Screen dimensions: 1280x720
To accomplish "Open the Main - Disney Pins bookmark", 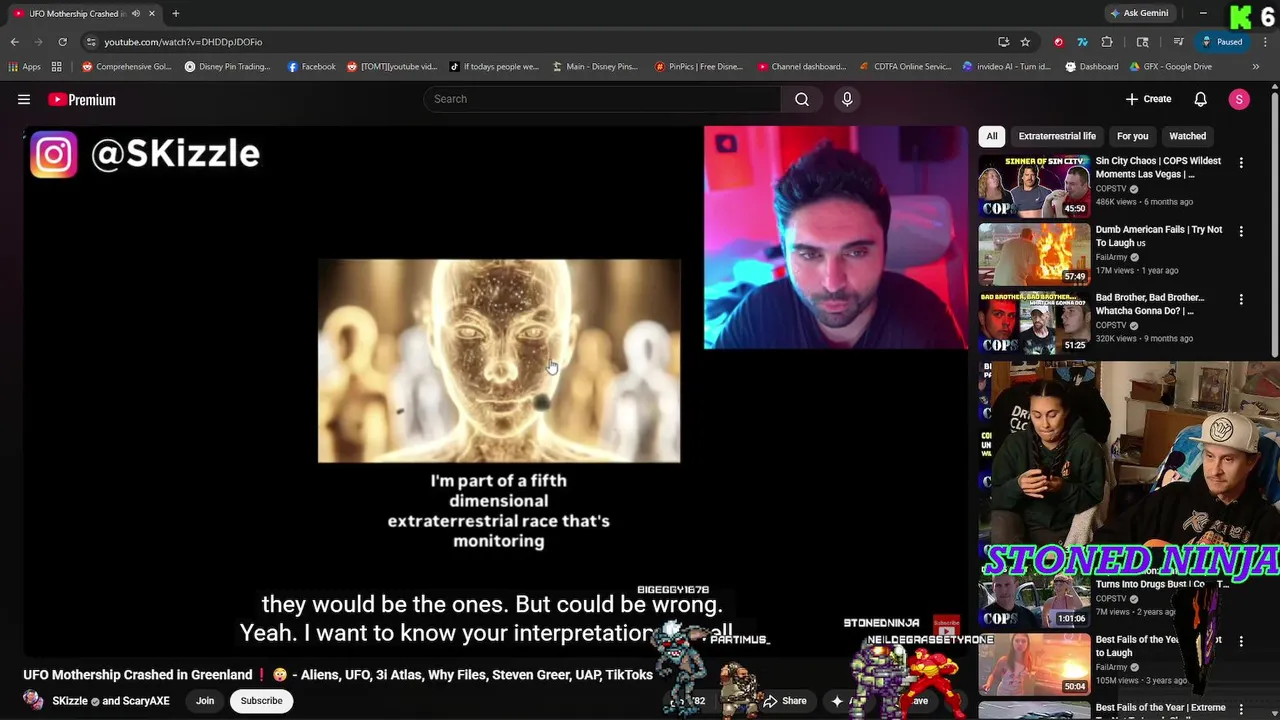I will [595, 67].
